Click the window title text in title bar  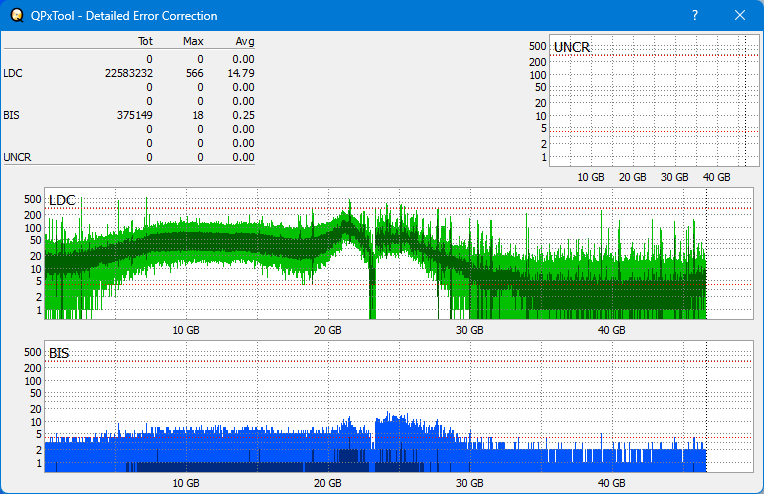pos(125,16)
